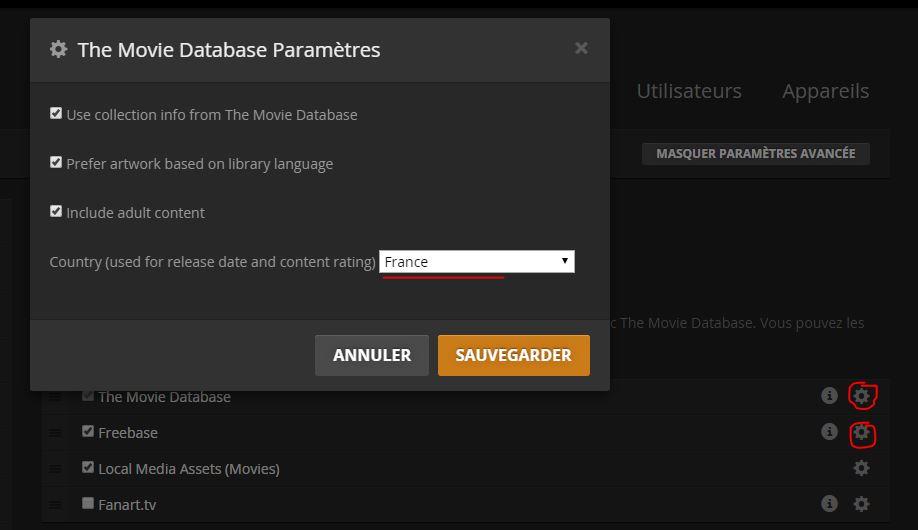Open Fanart.tv agent settings gear
This screenshot has height=530, width=918.
(x=861, y=504)
